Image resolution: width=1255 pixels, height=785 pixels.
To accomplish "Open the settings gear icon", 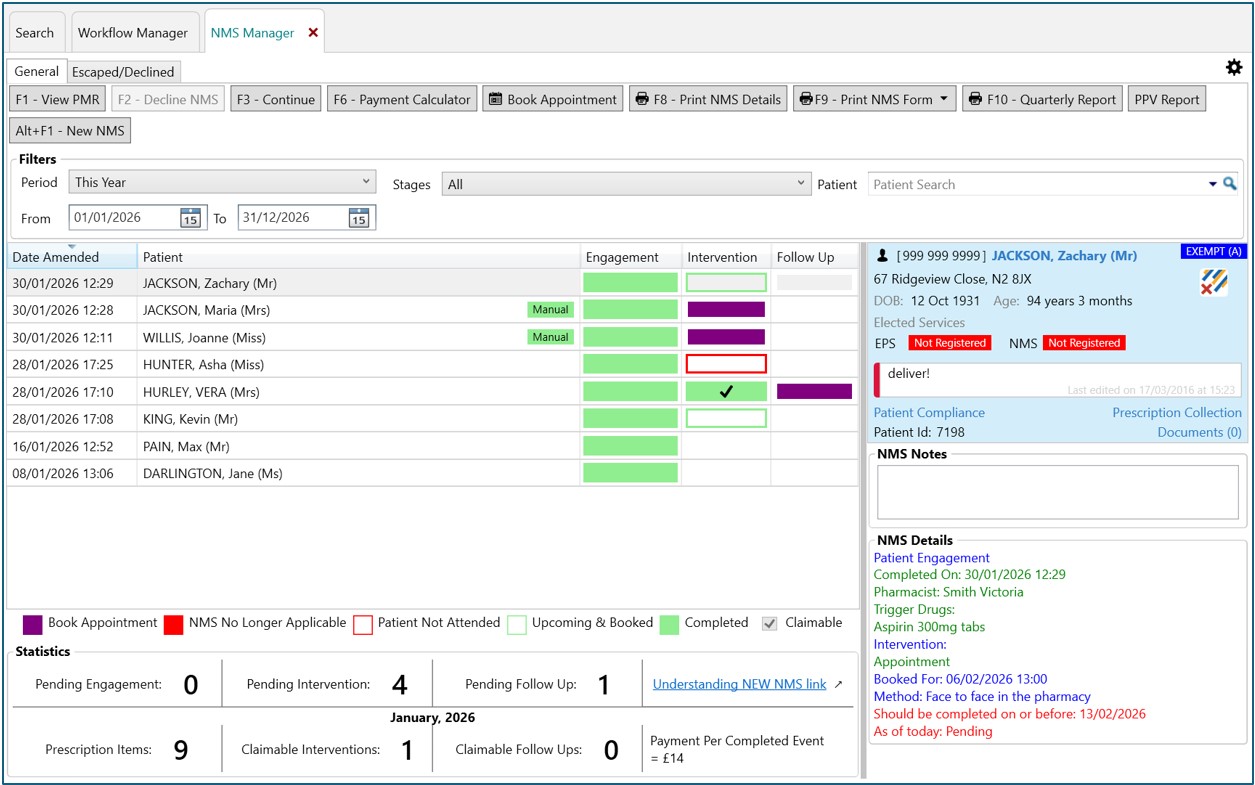I will coord(1234,68).
